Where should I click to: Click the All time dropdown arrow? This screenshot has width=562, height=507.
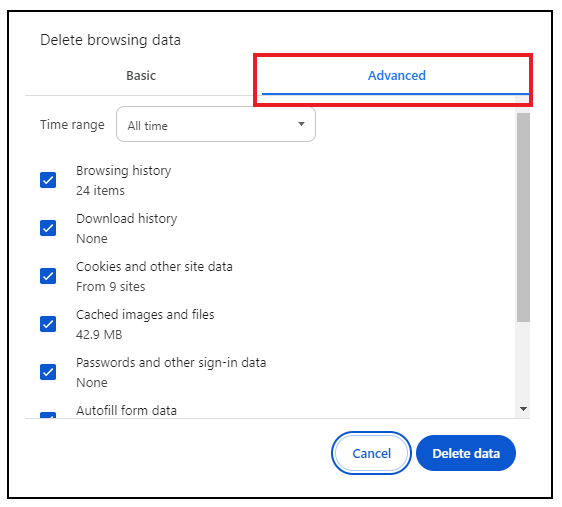[x=301, y=124]
